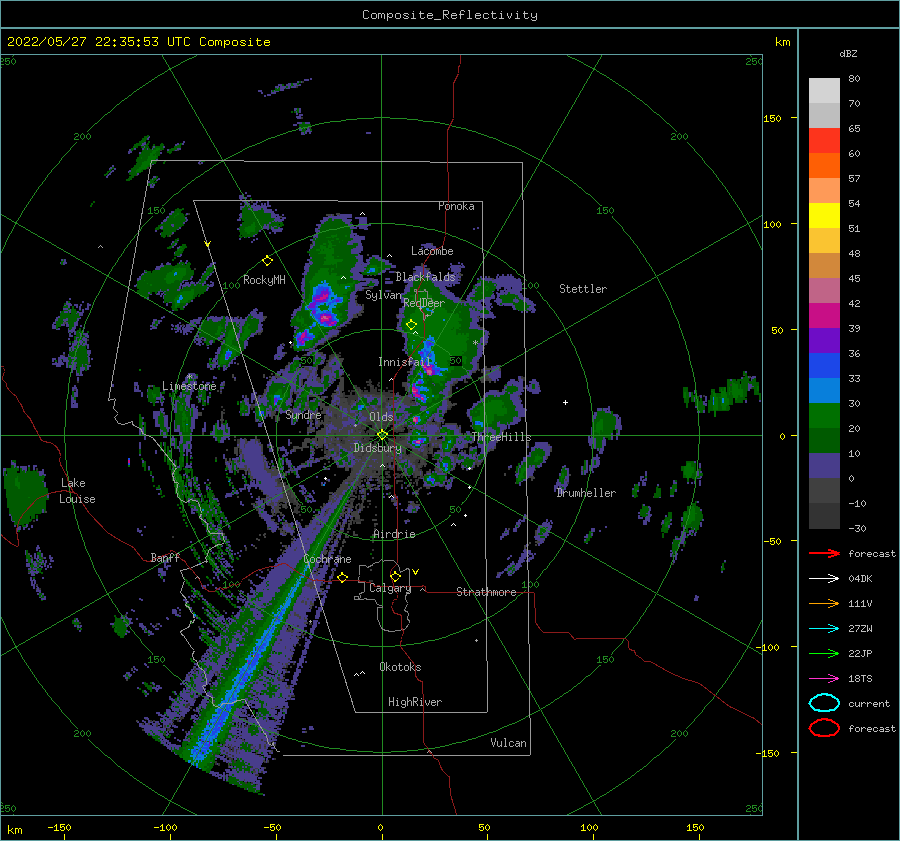Click the Airdrie label

pos(394,534)
